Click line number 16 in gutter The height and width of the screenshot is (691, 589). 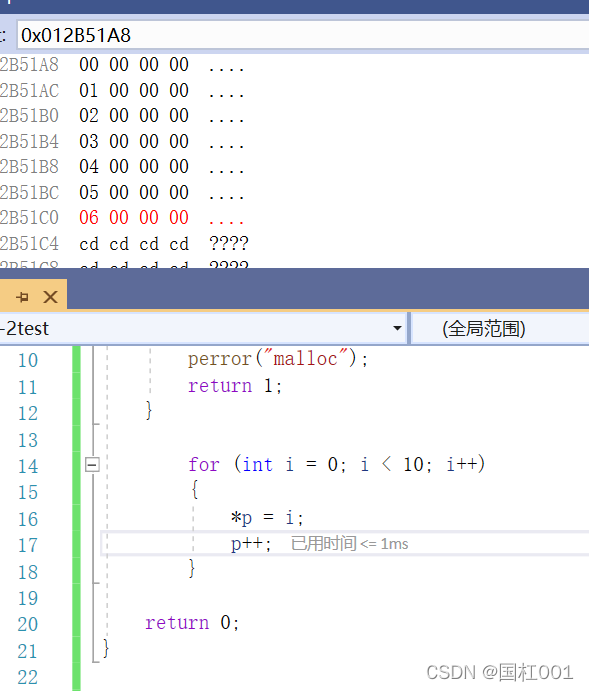28,519
